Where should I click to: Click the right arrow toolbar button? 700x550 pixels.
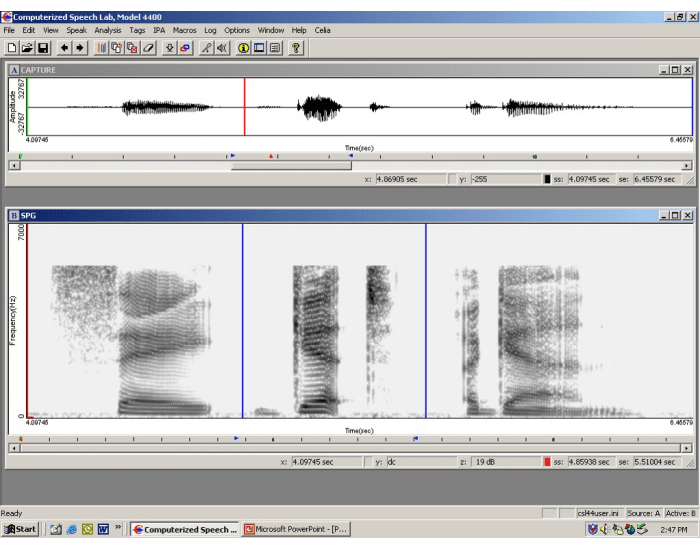(80, 48)
